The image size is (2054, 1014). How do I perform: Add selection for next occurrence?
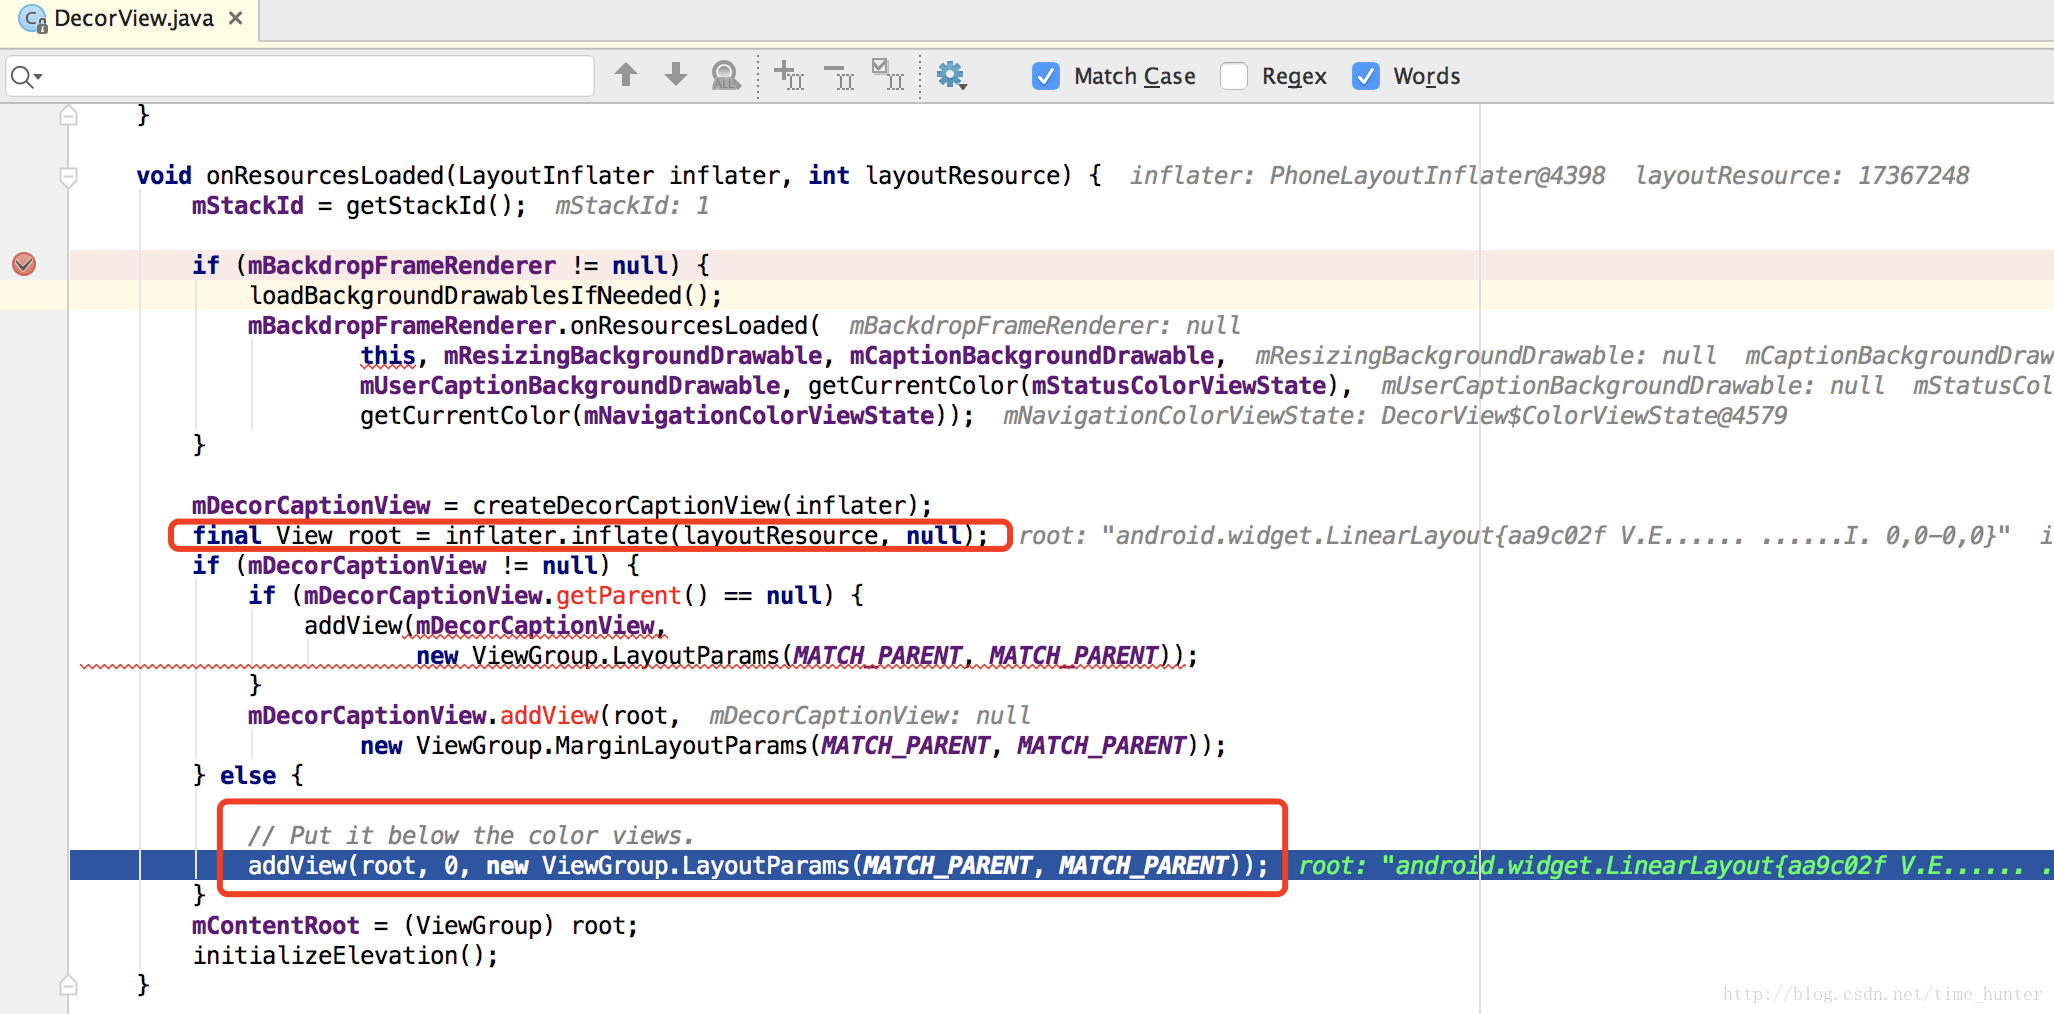[x=789, y=75]
